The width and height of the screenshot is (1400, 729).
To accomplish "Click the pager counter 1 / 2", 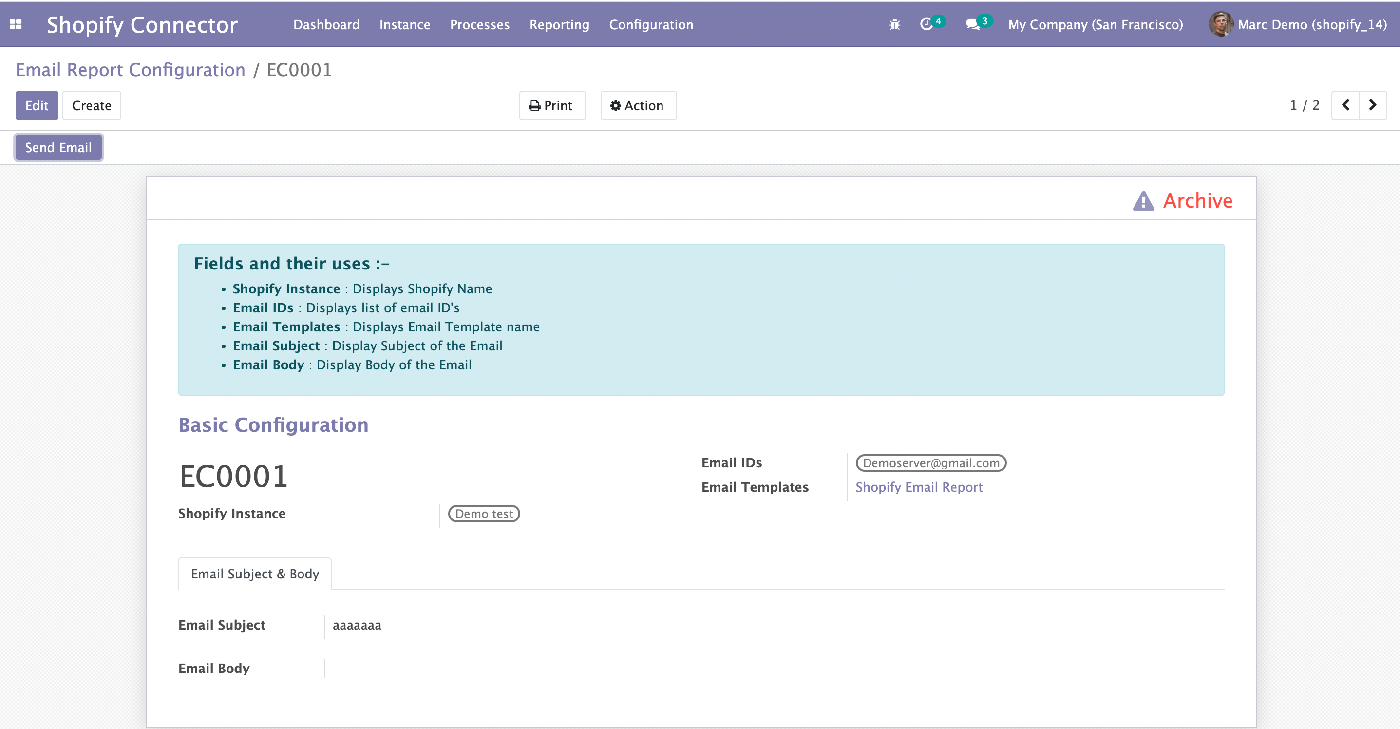I will 1305,105.
